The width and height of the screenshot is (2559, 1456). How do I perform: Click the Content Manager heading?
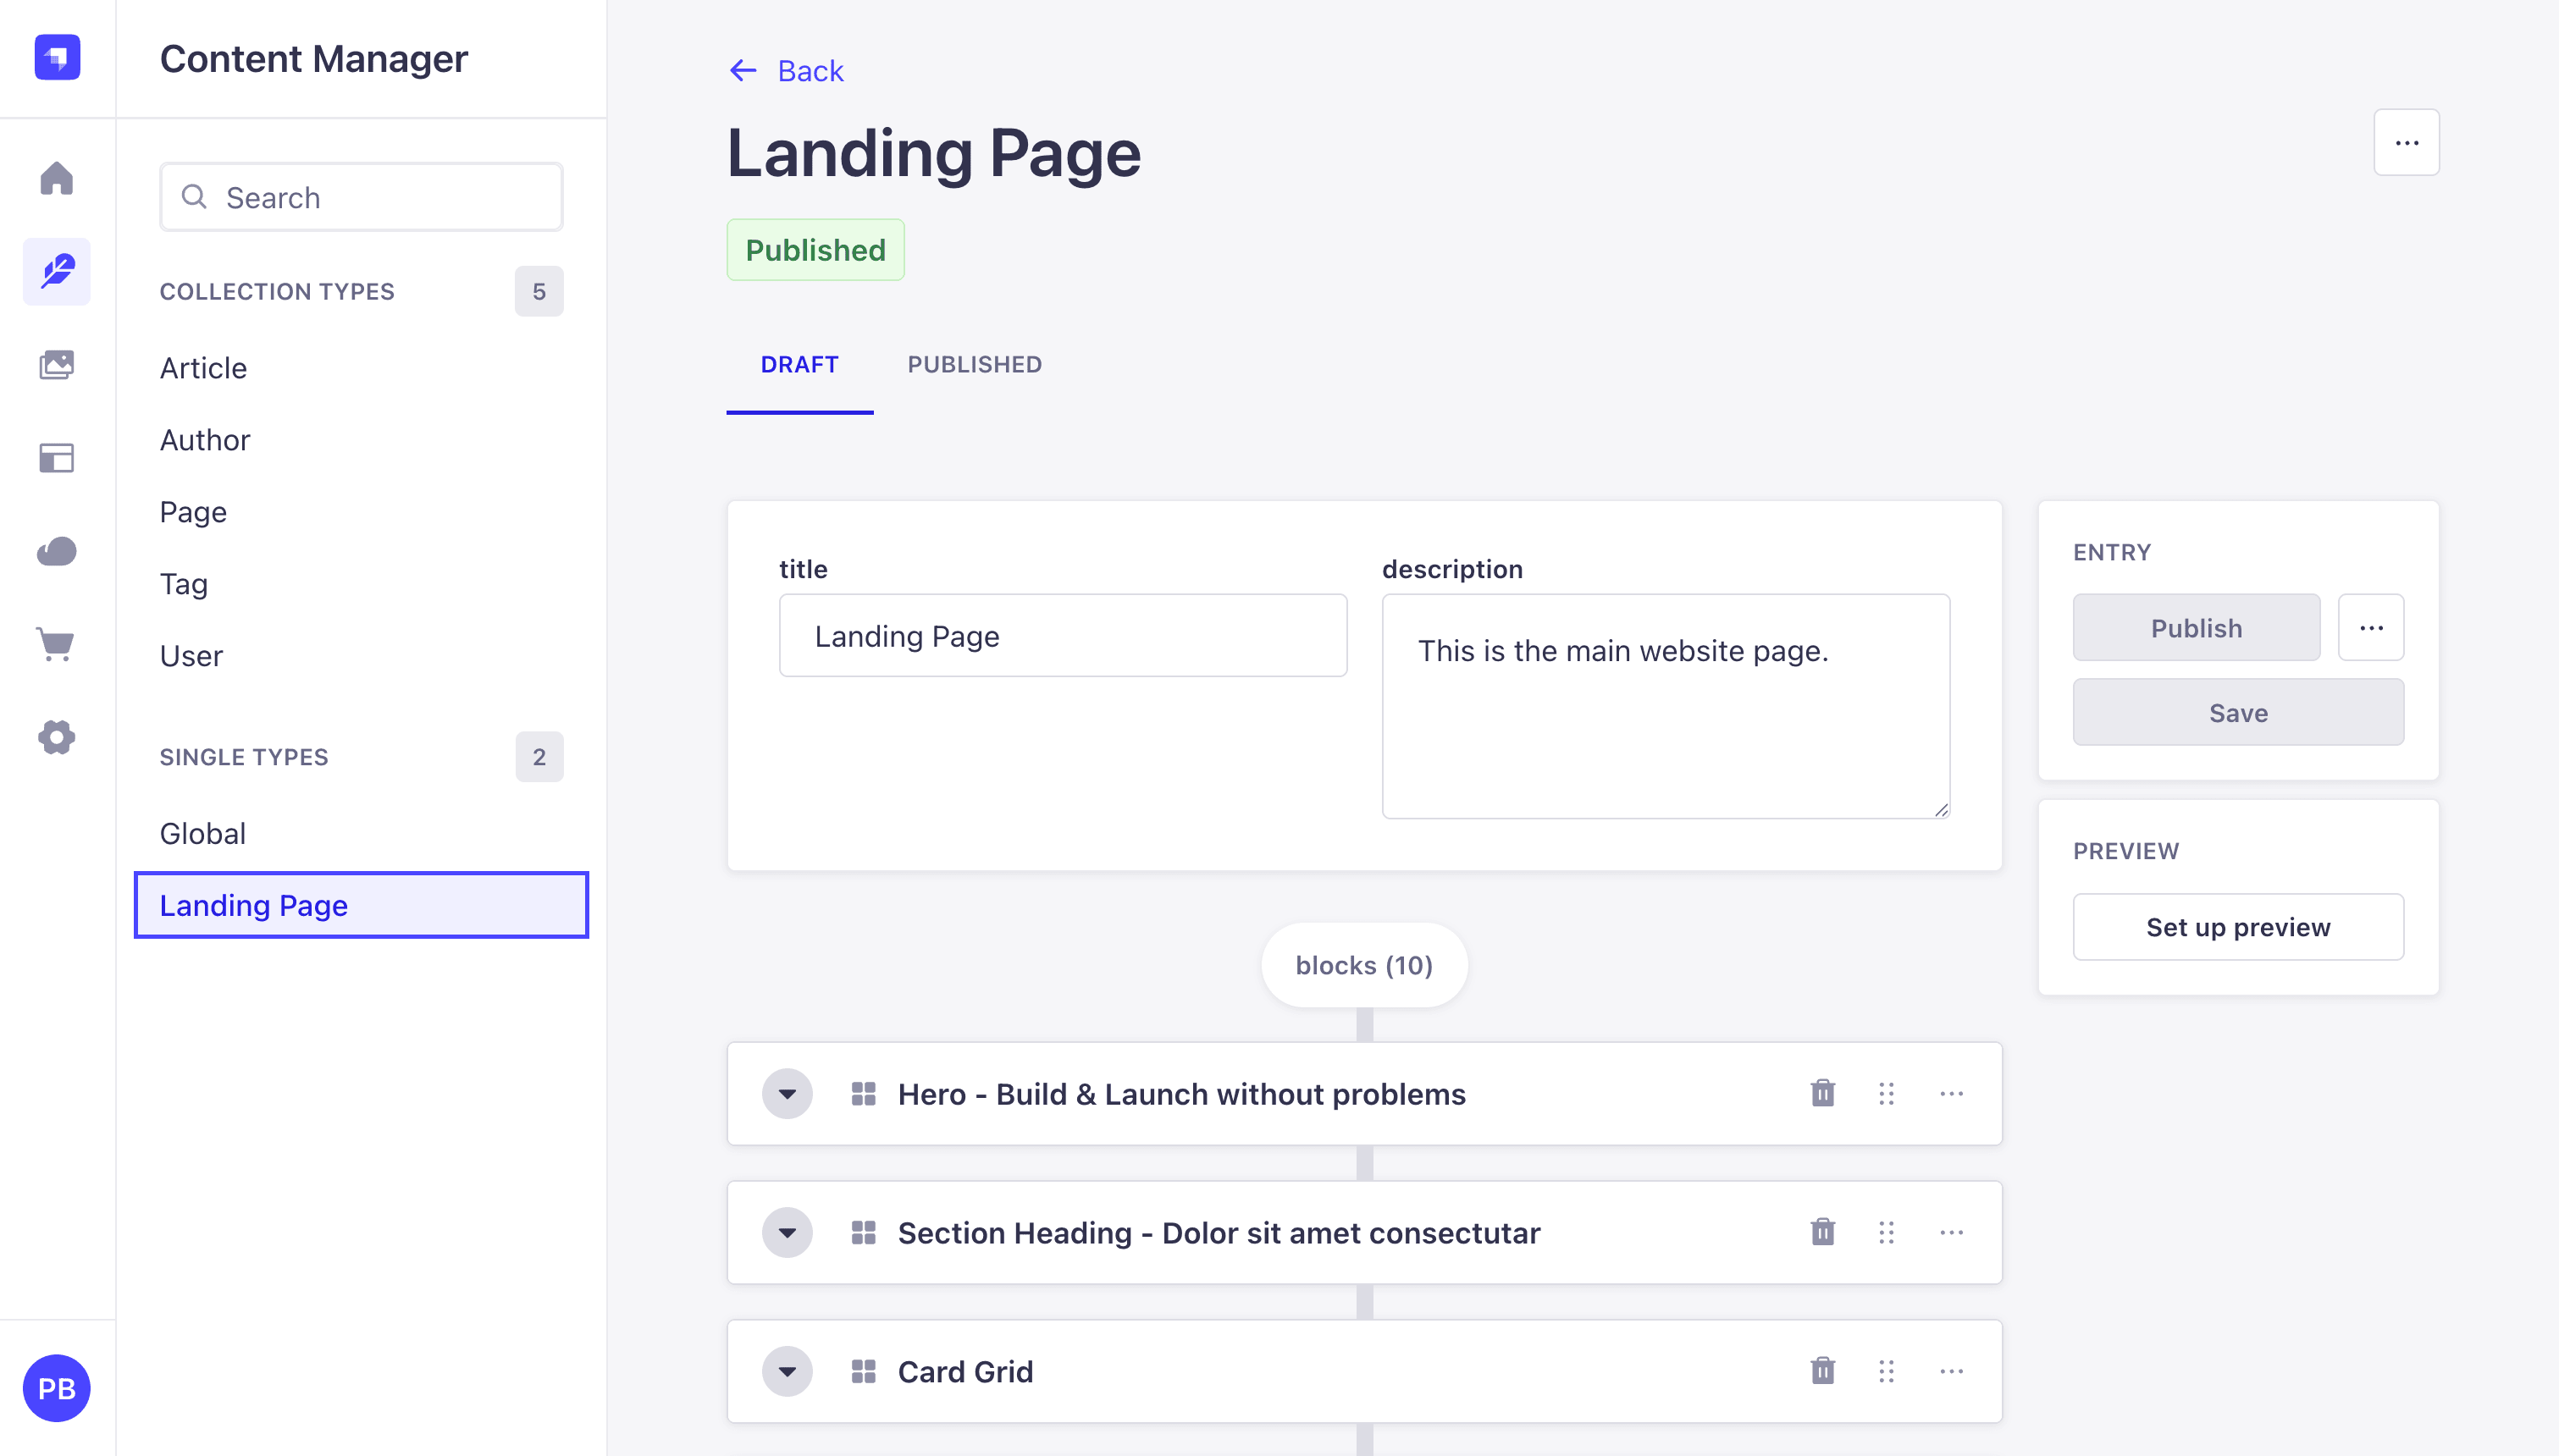(314, 59)
